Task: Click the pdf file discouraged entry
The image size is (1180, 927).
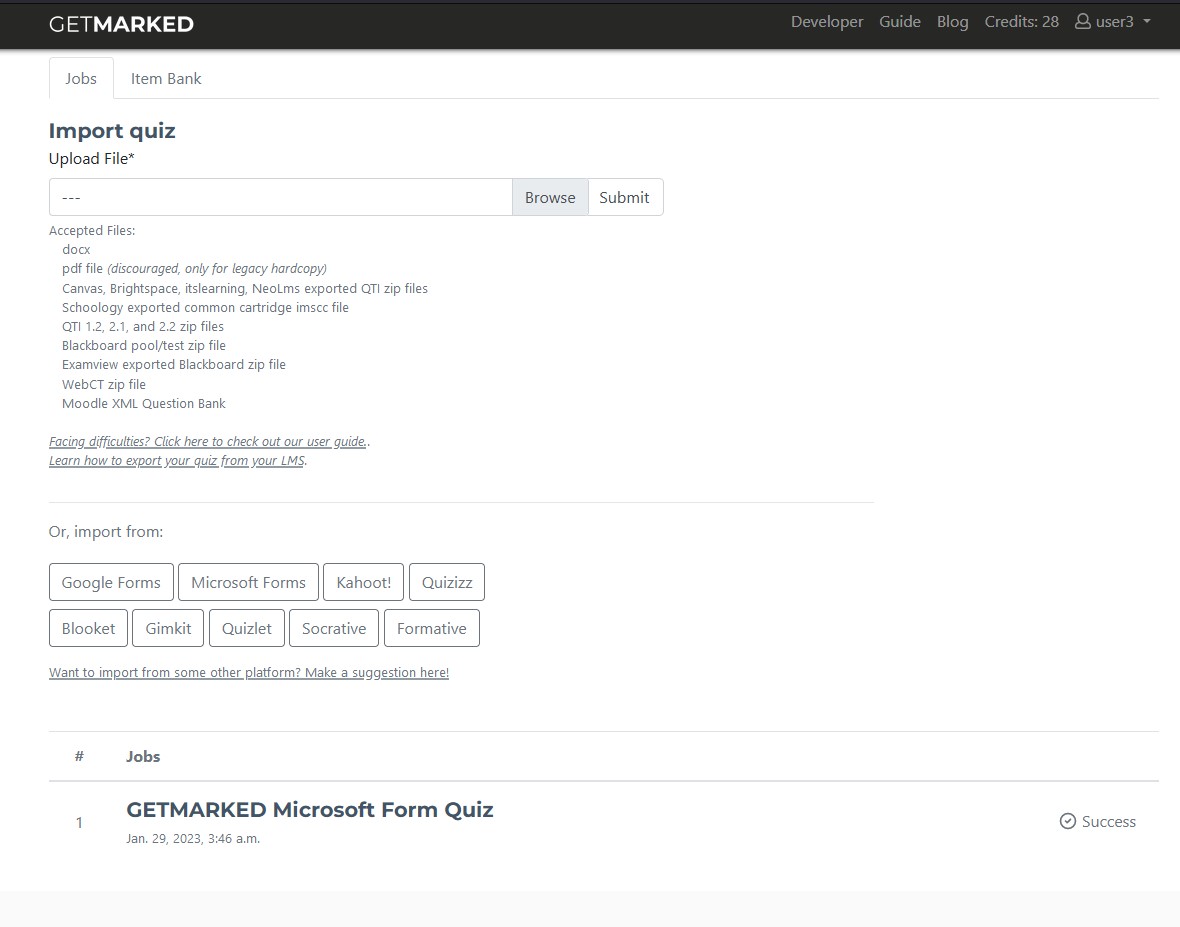Action: click(194, 269)
